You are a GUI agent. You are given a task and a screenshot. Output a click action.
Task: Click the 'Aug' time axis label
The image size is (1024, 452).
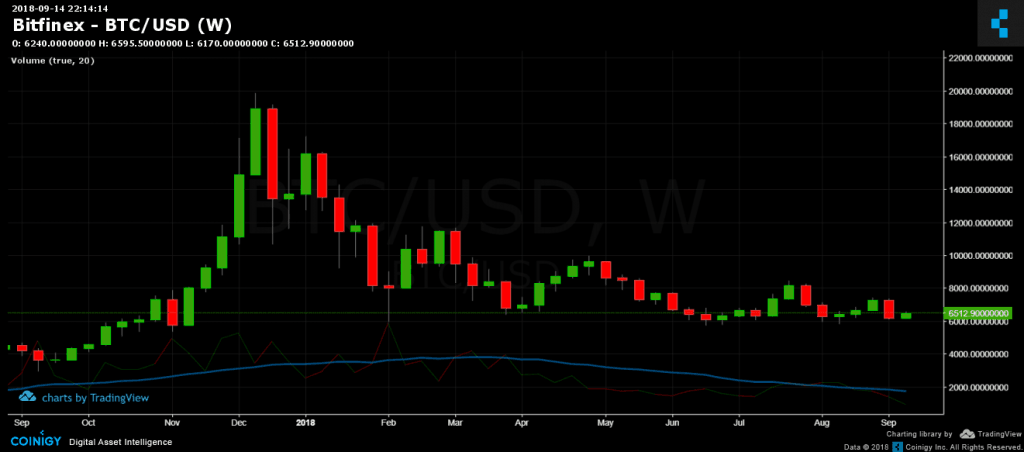pyautogui.click(x=822, y=423)
